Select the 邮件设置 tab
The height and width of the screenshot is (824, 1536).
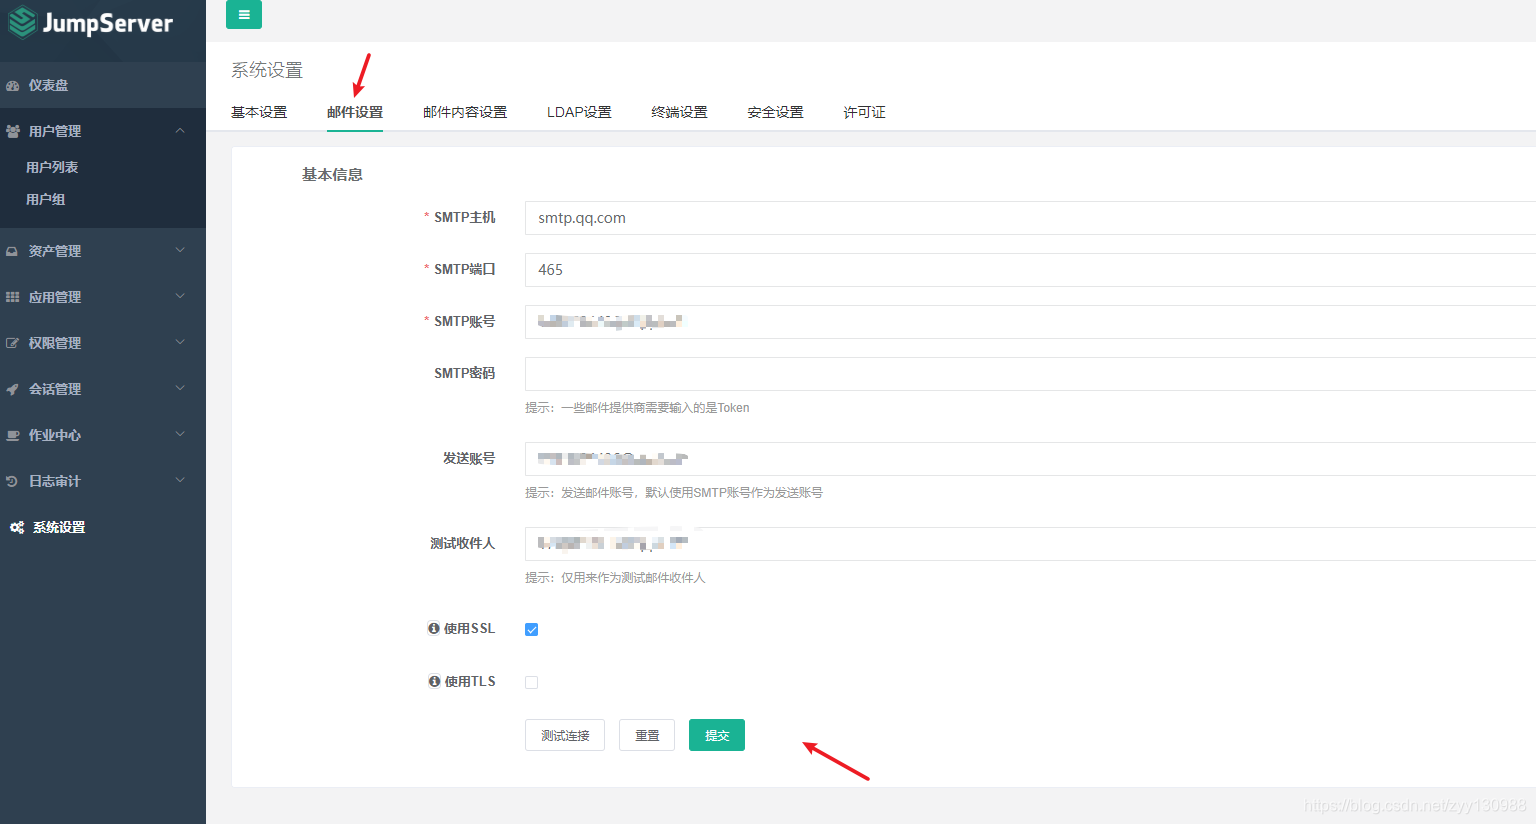click(355, 112)
